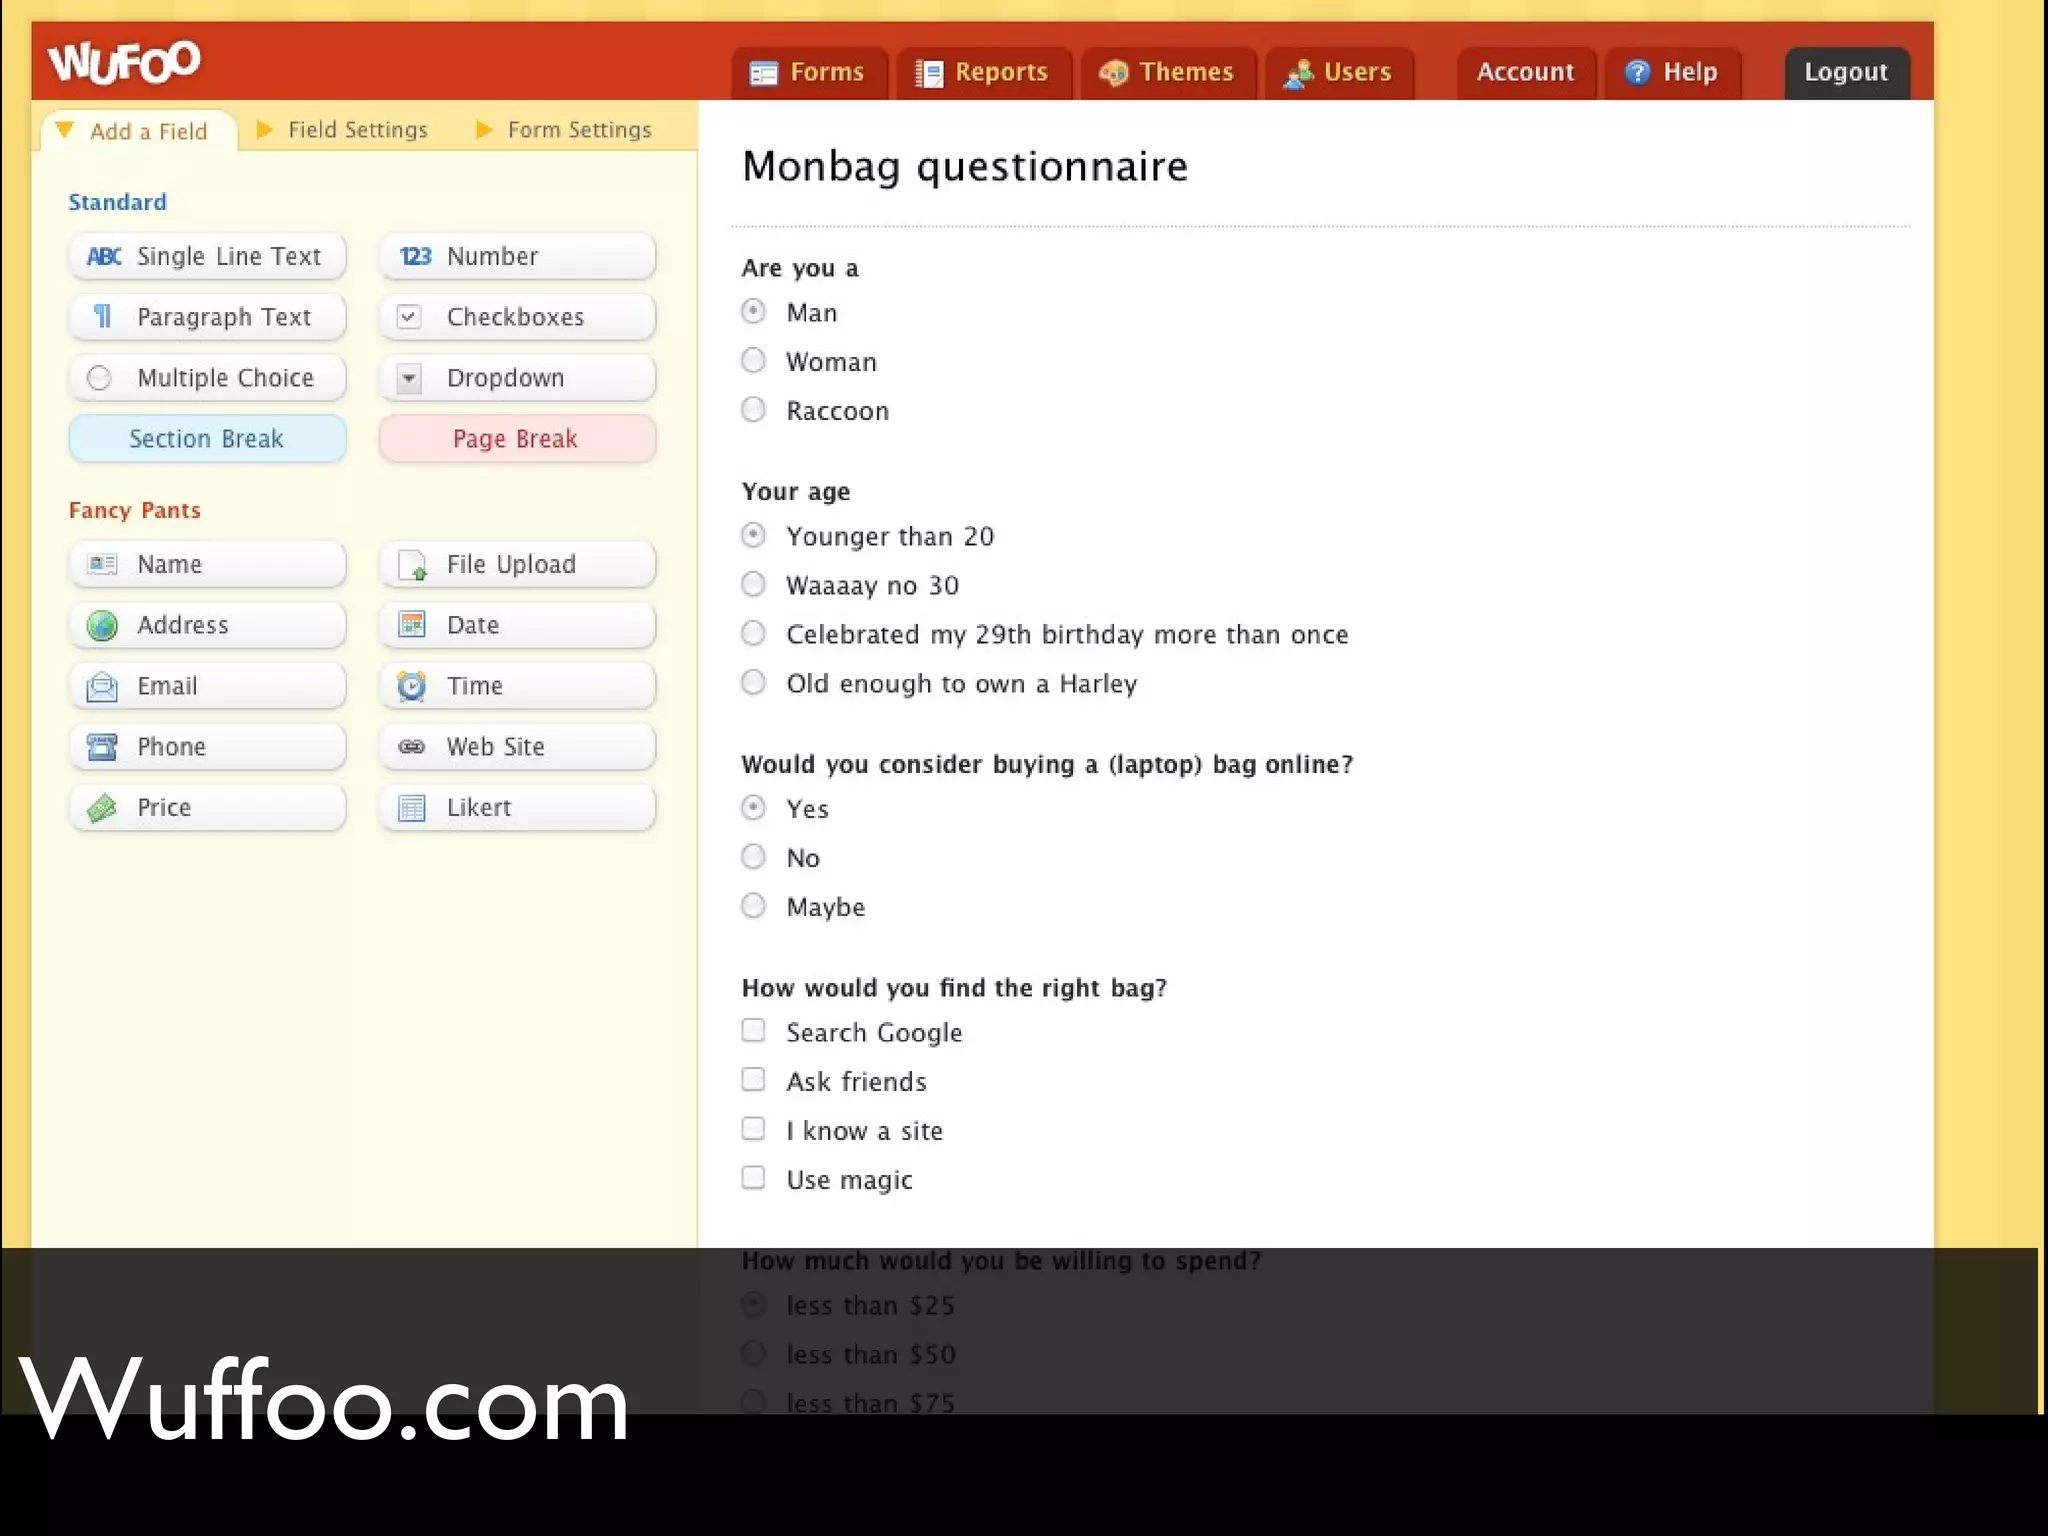This screenshot has height=1536, width=2048.
Task: Click the Standard section heading
Action: point(117,202)
